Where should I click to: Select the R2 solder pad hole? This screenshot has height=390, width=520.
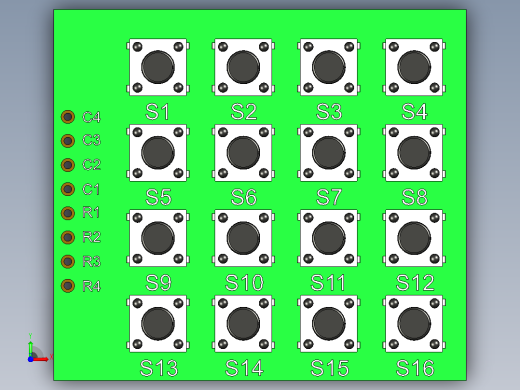tap(68, 237)
